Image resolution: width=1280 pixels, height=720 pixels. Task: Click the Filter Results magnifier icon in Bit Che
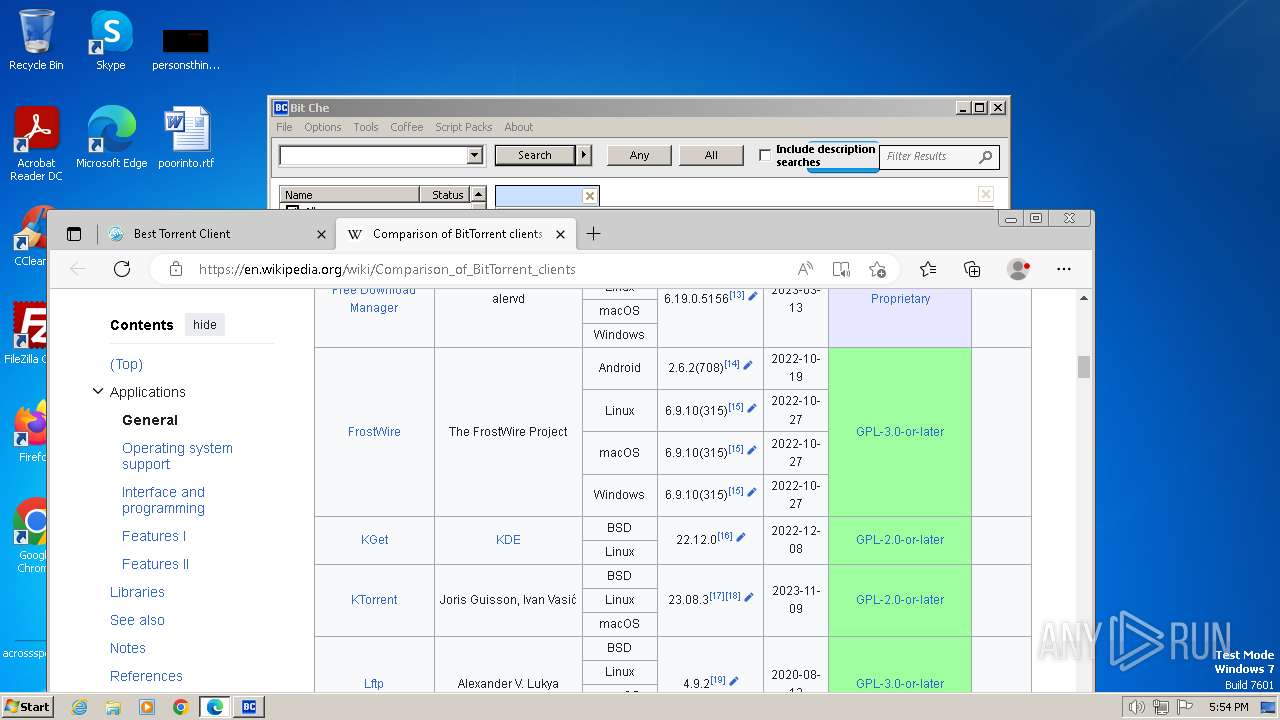[985, 156]
